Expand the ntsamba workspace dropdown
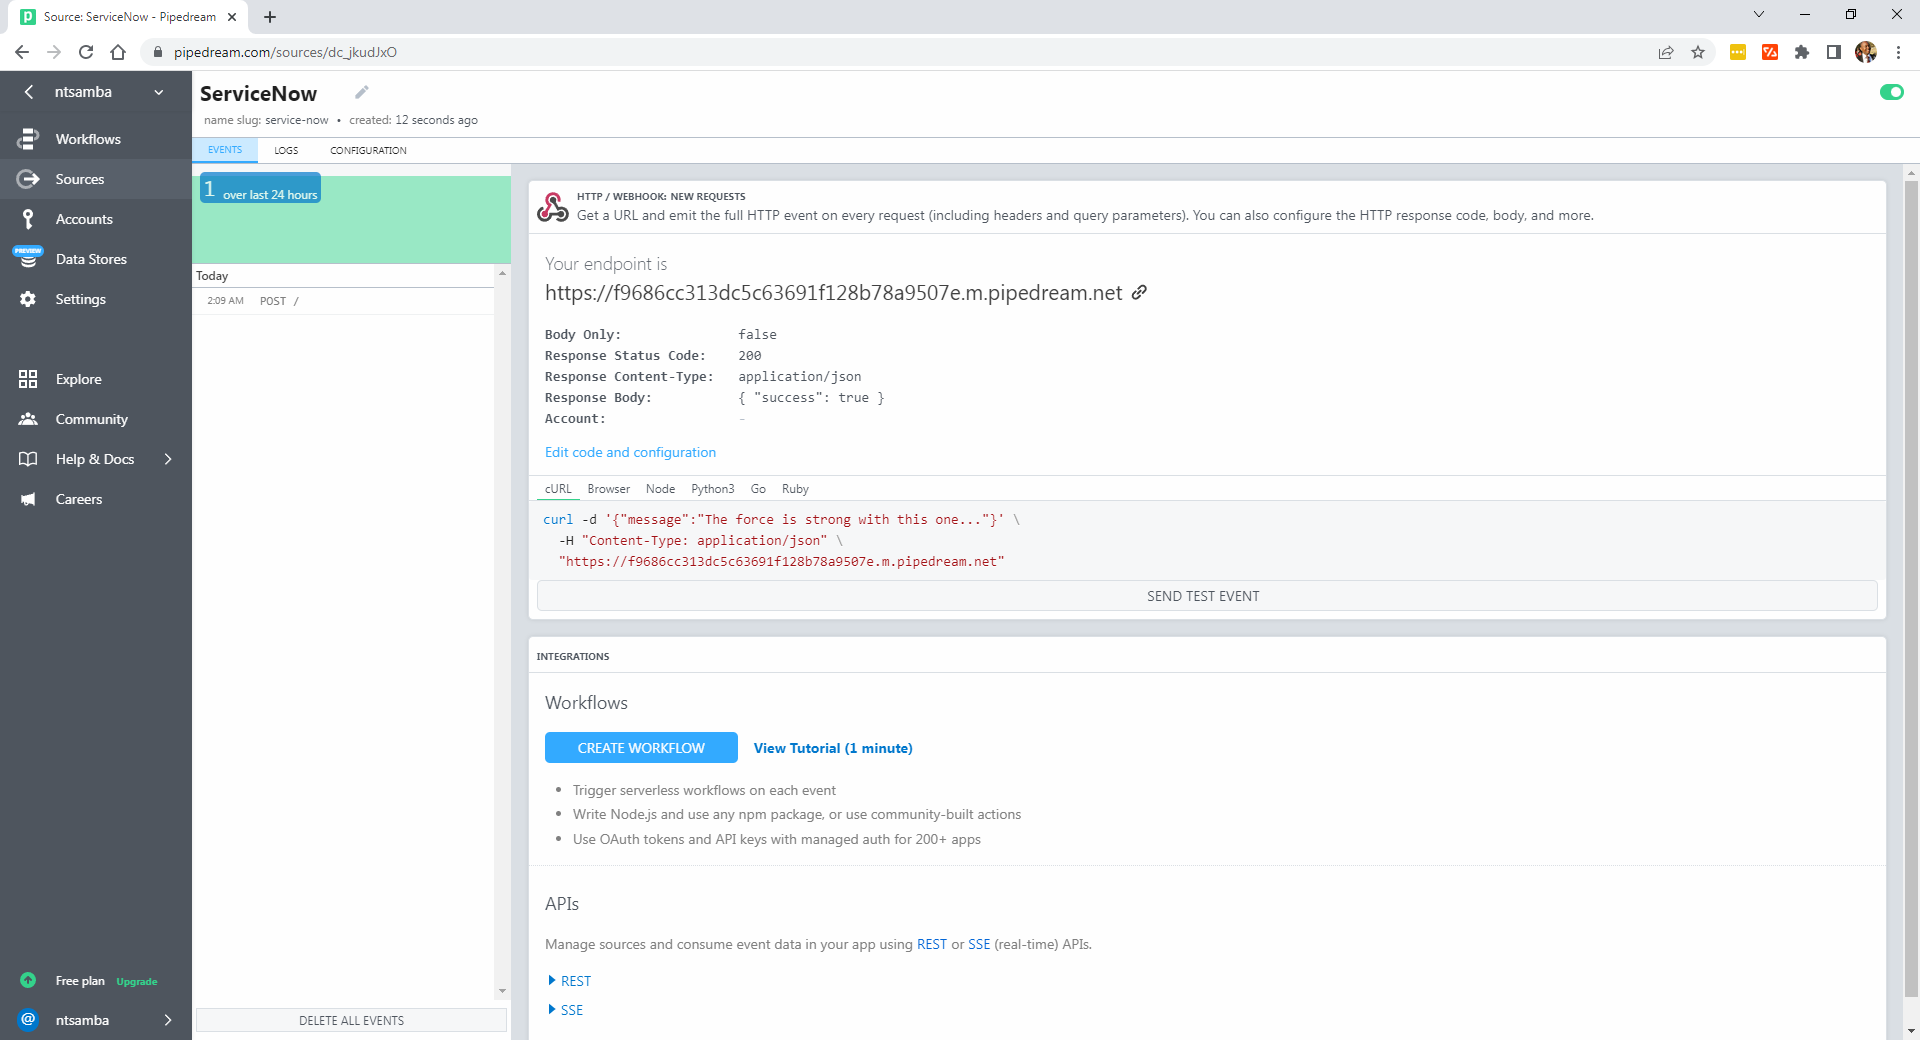Viewport: 1920px width, 1040px height. point(159,92)
